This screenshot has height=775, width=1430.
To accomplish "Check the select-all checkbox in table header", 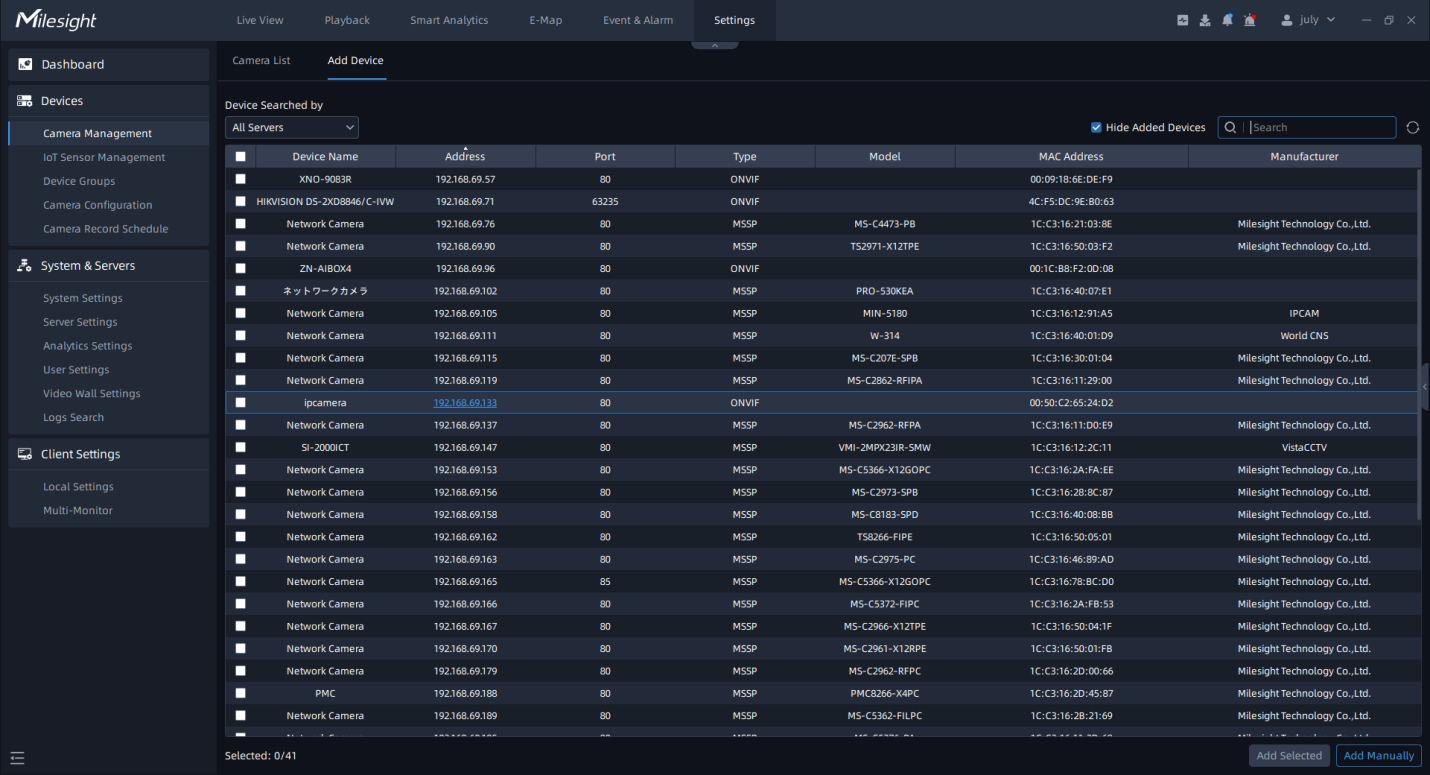I will pyautogui.click(x=240, y=157).
